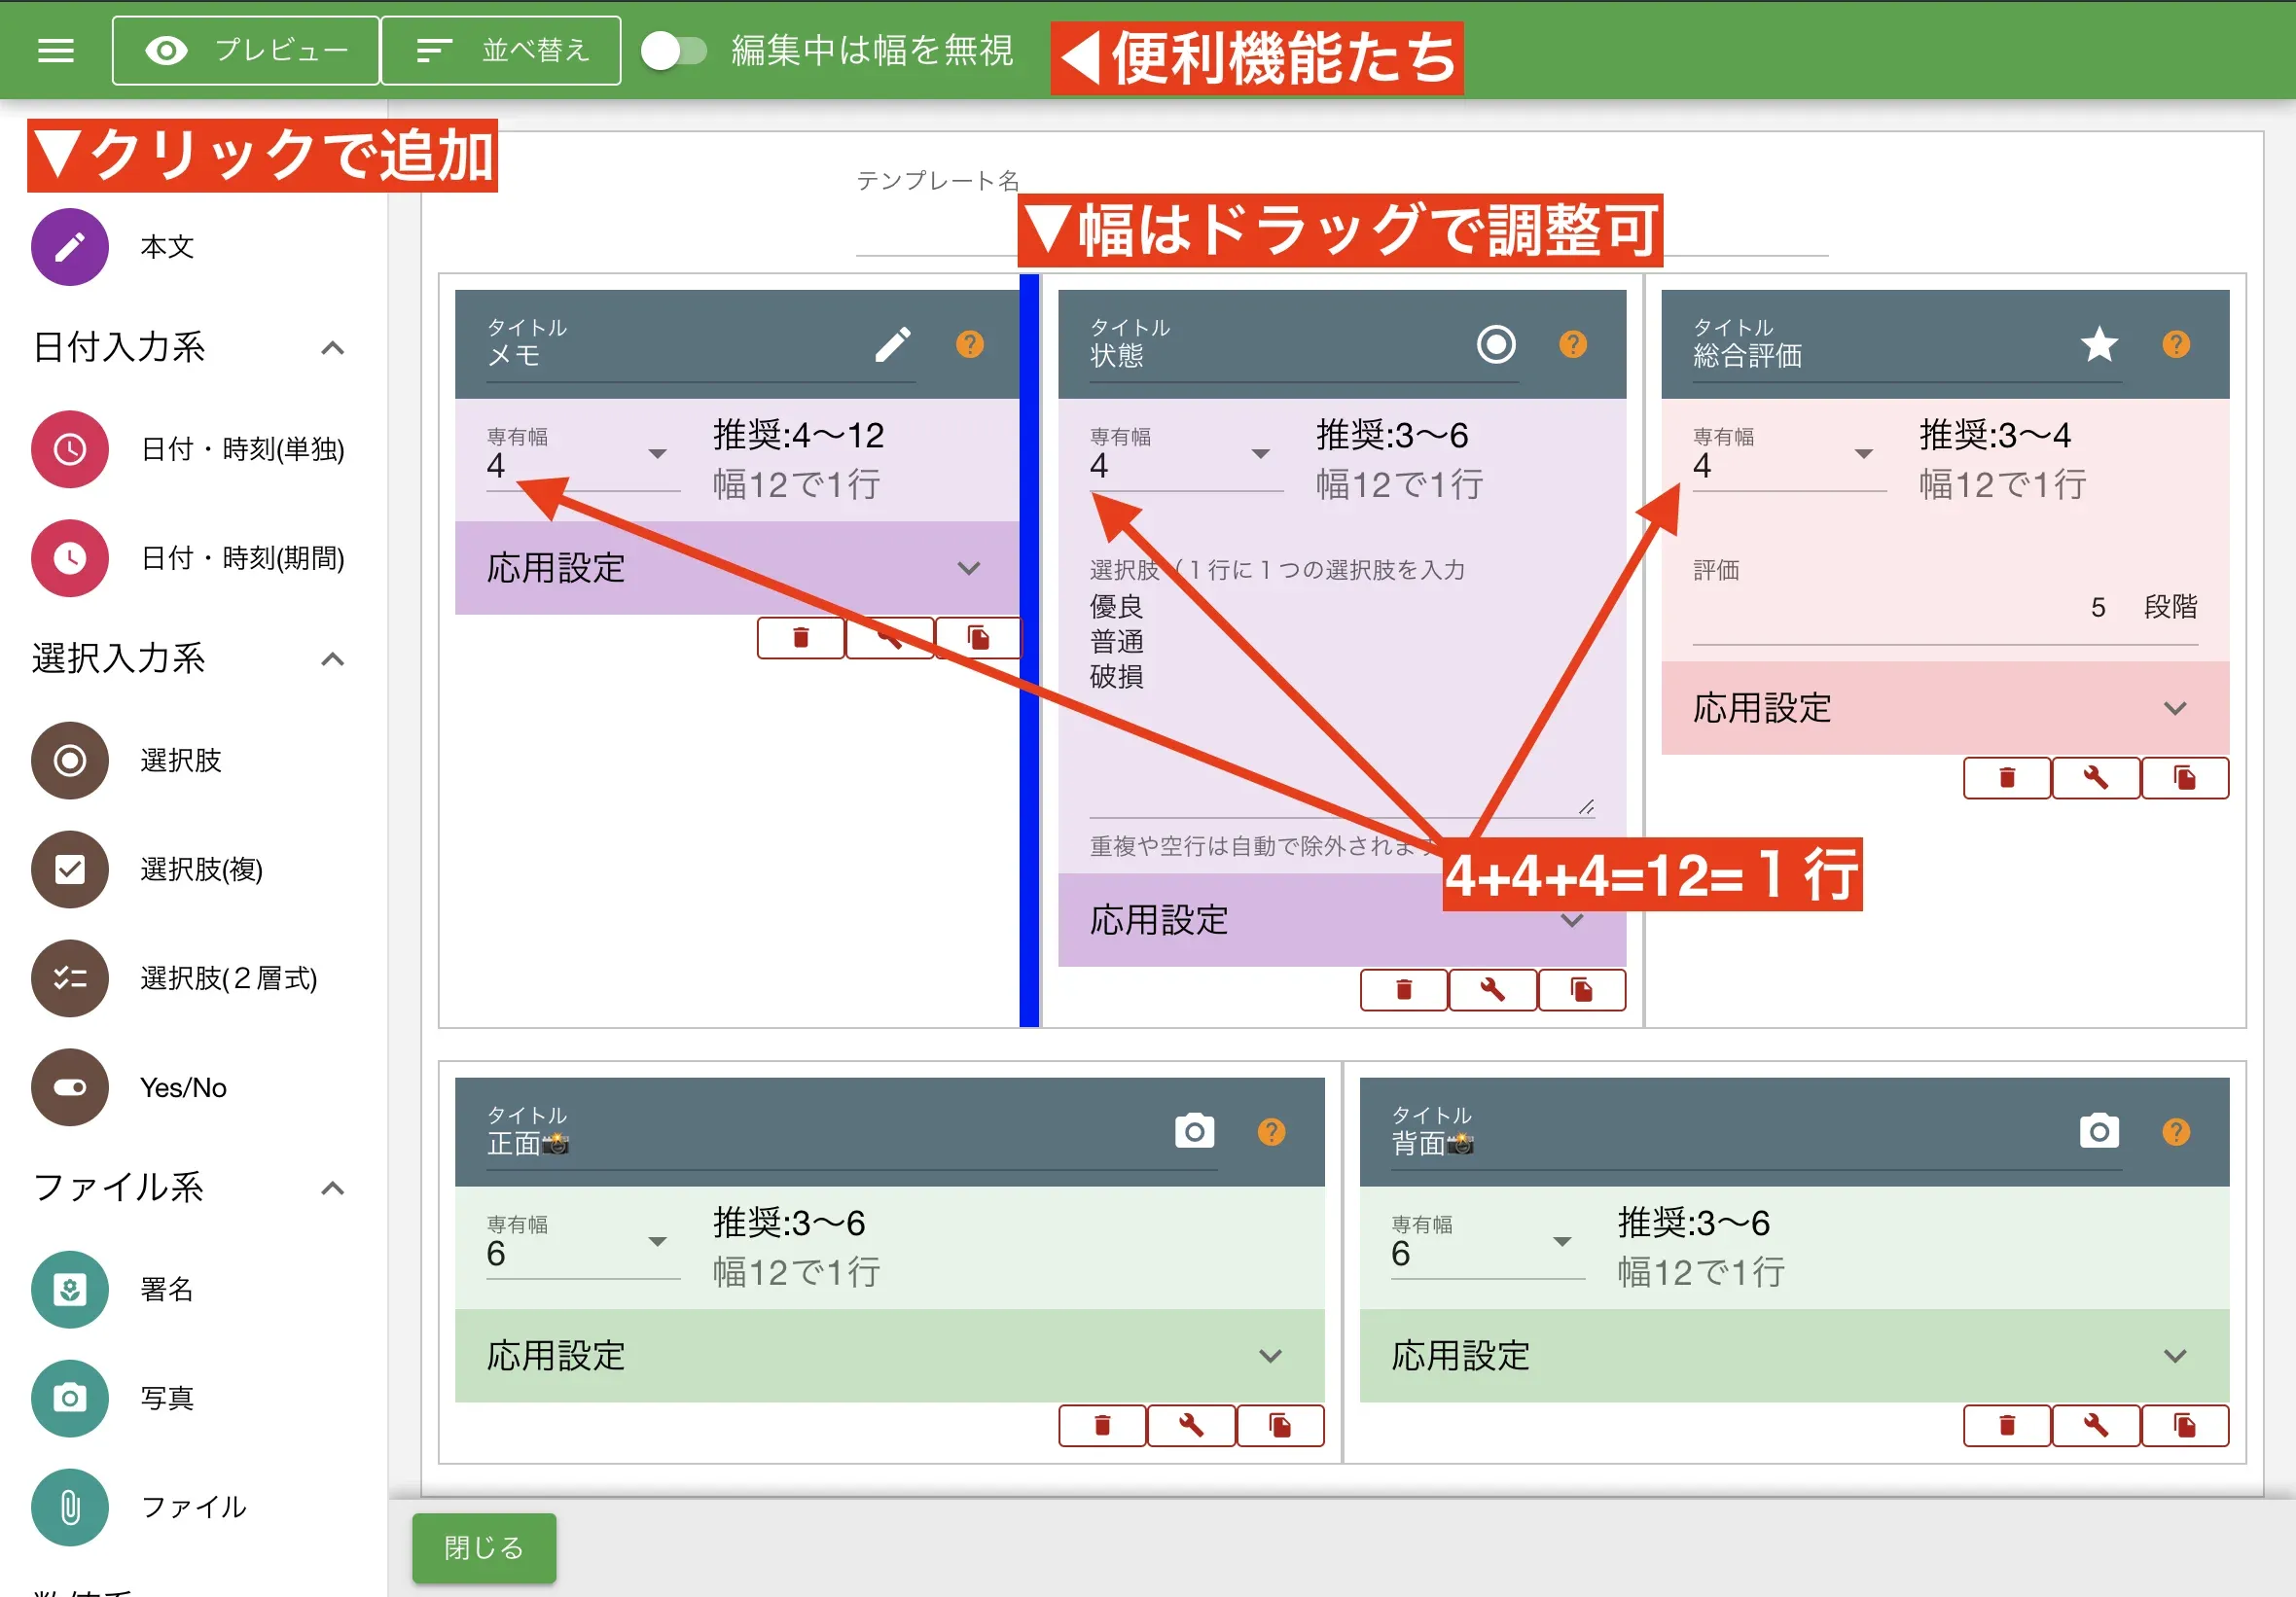Screen dimensions: 2296x1597
Task: Duplicate 背面 field via copy icon
Action: pyautogui.click(x=2186, y=1426)
